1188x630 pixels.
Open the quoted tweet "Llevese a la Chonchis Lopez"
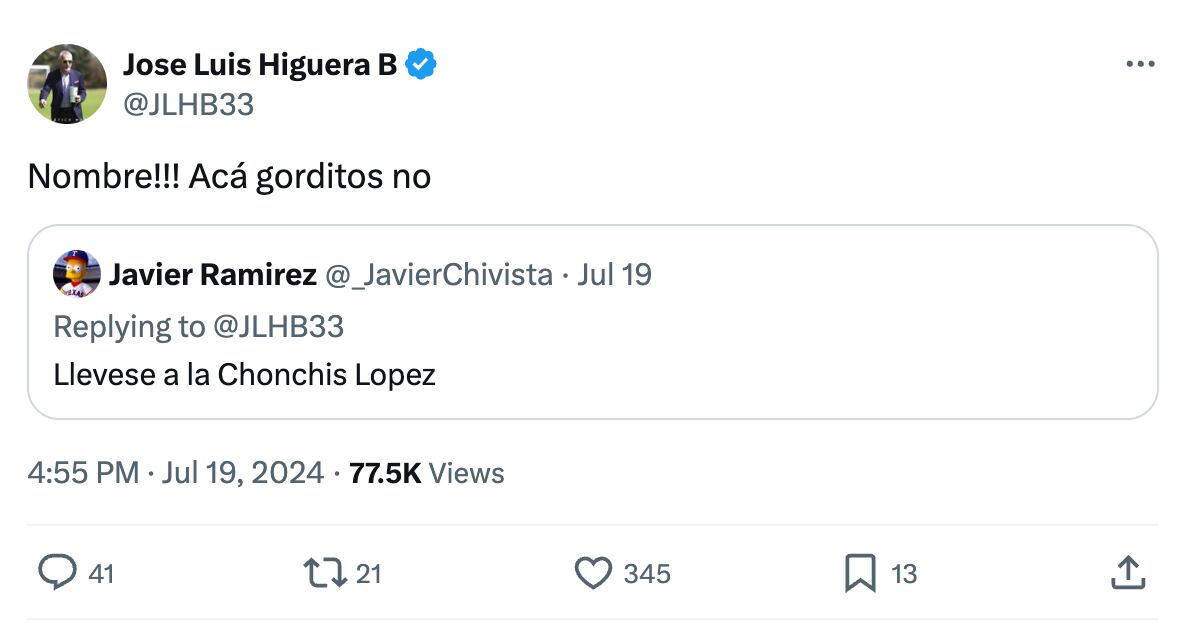coord(245,375)
